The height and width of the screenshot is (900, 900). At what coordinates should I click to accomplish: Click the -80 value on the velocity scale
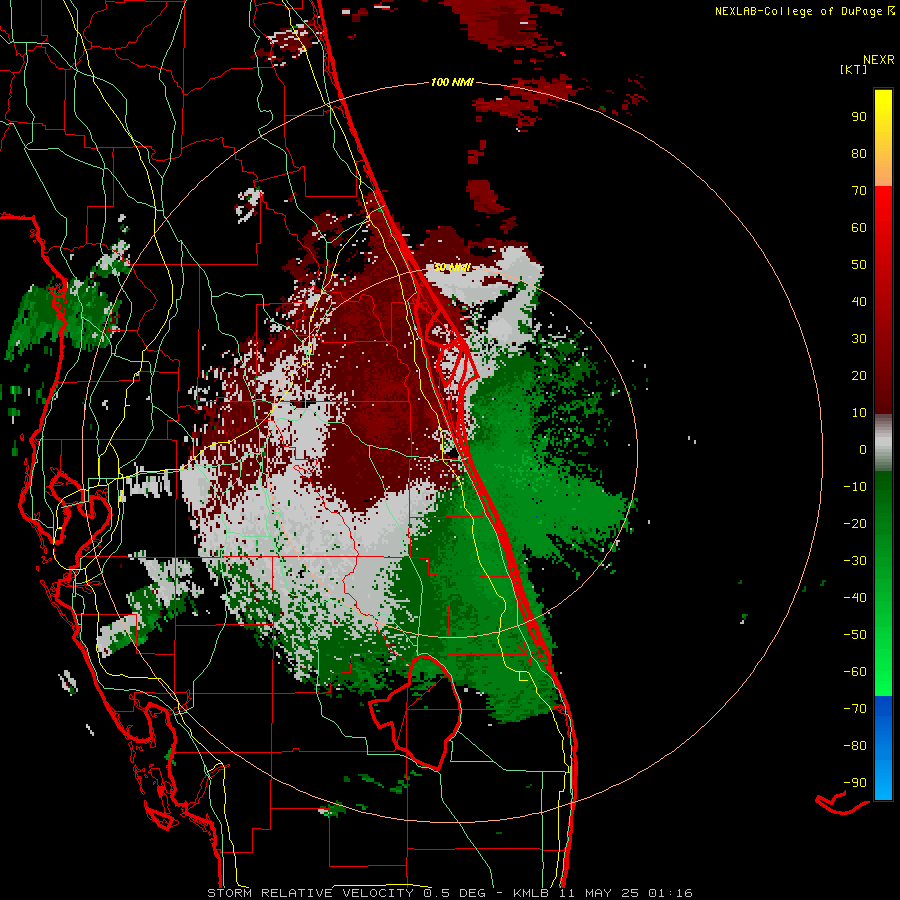pos(855,746)
